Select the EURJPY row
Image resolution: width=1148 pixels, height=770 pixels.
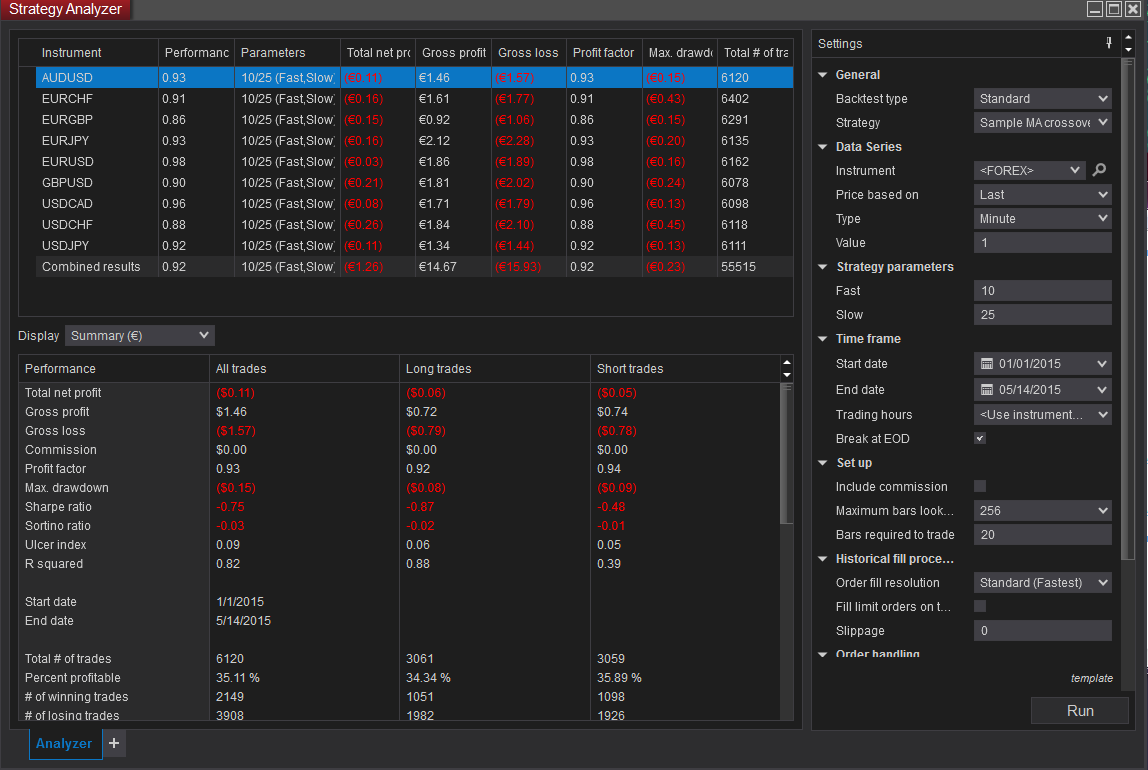pos(414,141)
